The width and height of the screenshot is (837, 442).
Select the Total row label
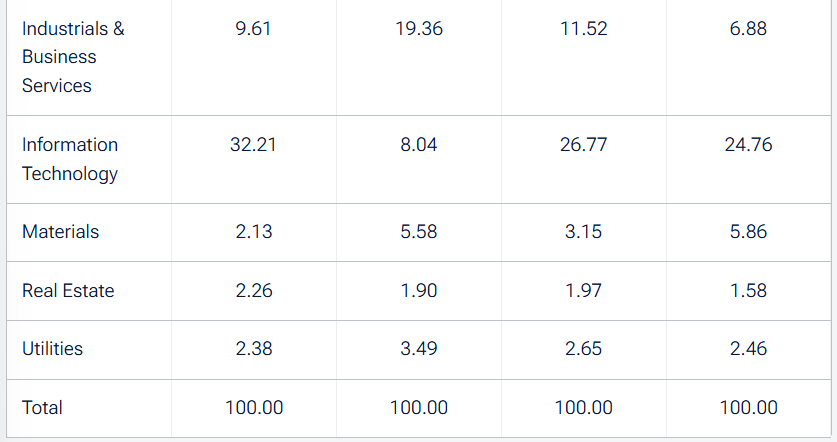click(42, 408)
